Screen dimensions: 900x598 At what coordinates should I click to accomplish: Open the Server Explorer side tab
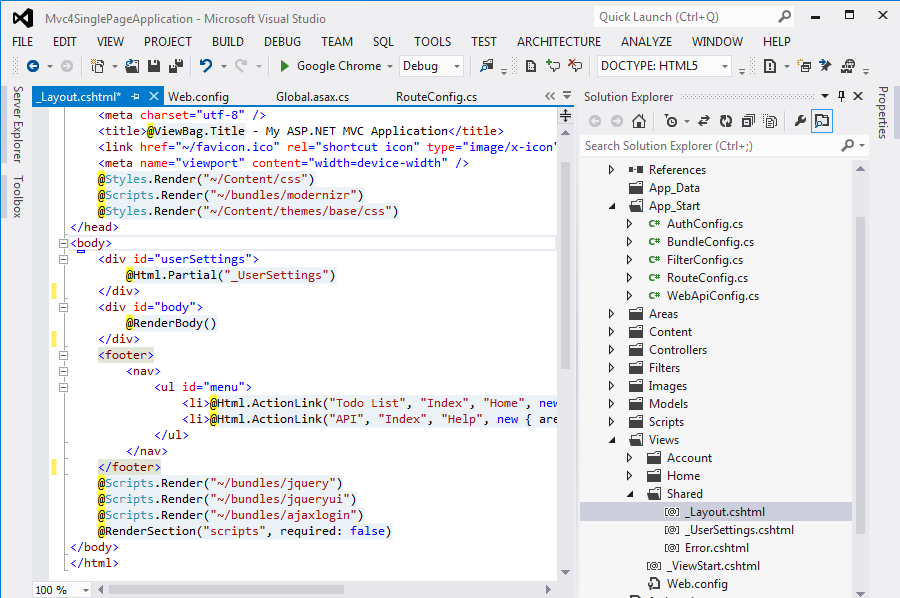(18, 125)
